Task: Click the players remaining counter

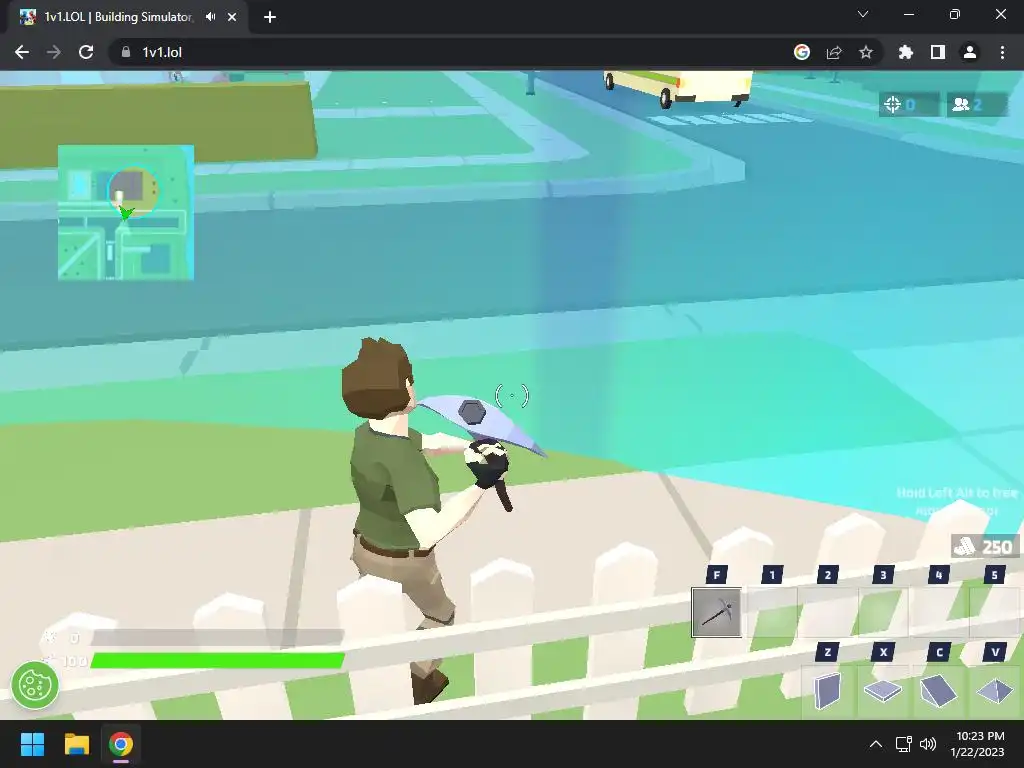Action: click(977, 104)
